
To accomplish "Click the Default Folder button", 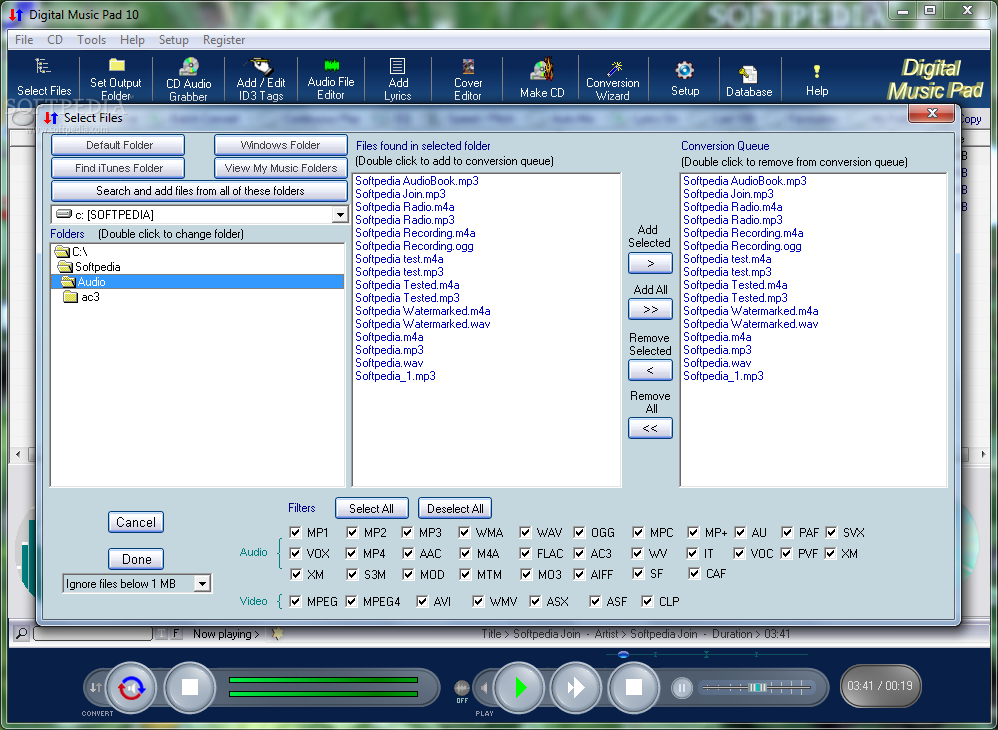I will [x=118, y=145].
